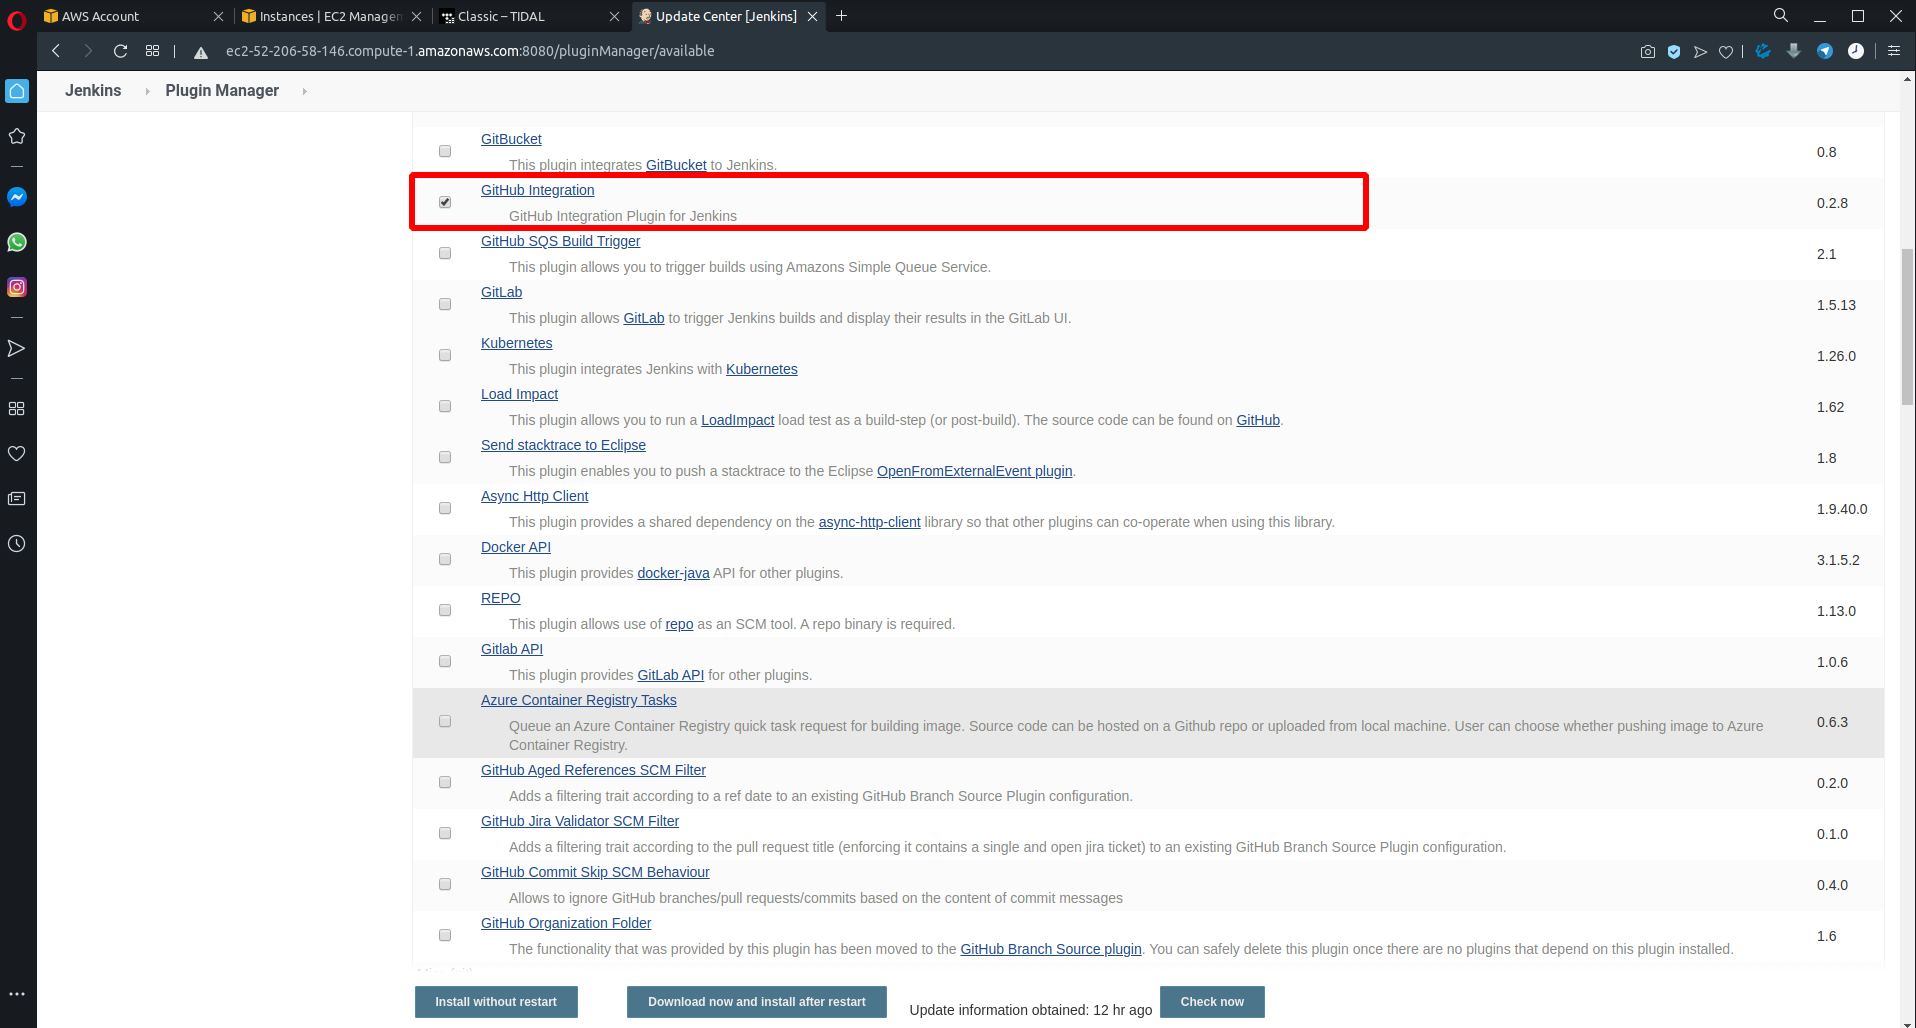This screenshot has height=1028, width=1916.
Task: Open the Personal News icon in the sidebar
Action: (17, 498)
